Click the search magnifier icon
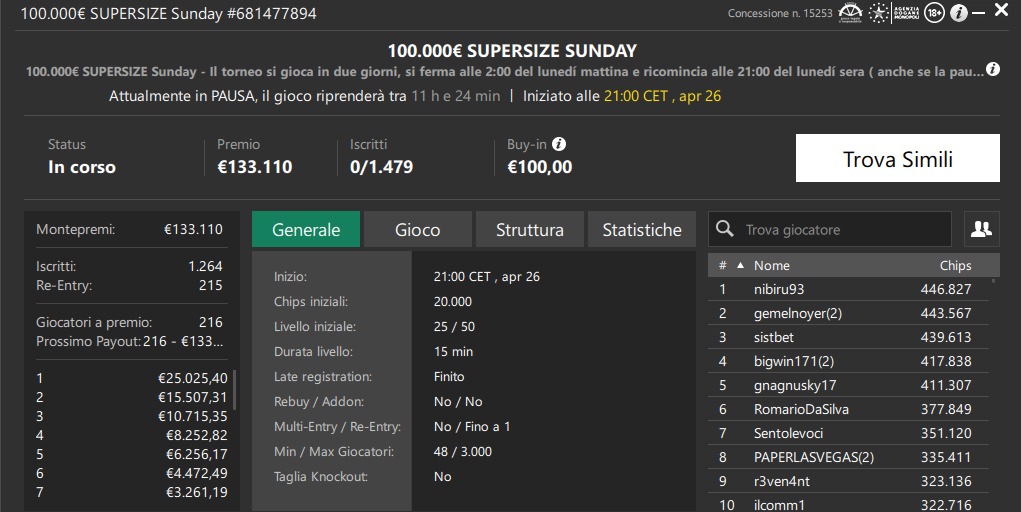This screenshot has width=1021, height=512. [x=724, y=229]
